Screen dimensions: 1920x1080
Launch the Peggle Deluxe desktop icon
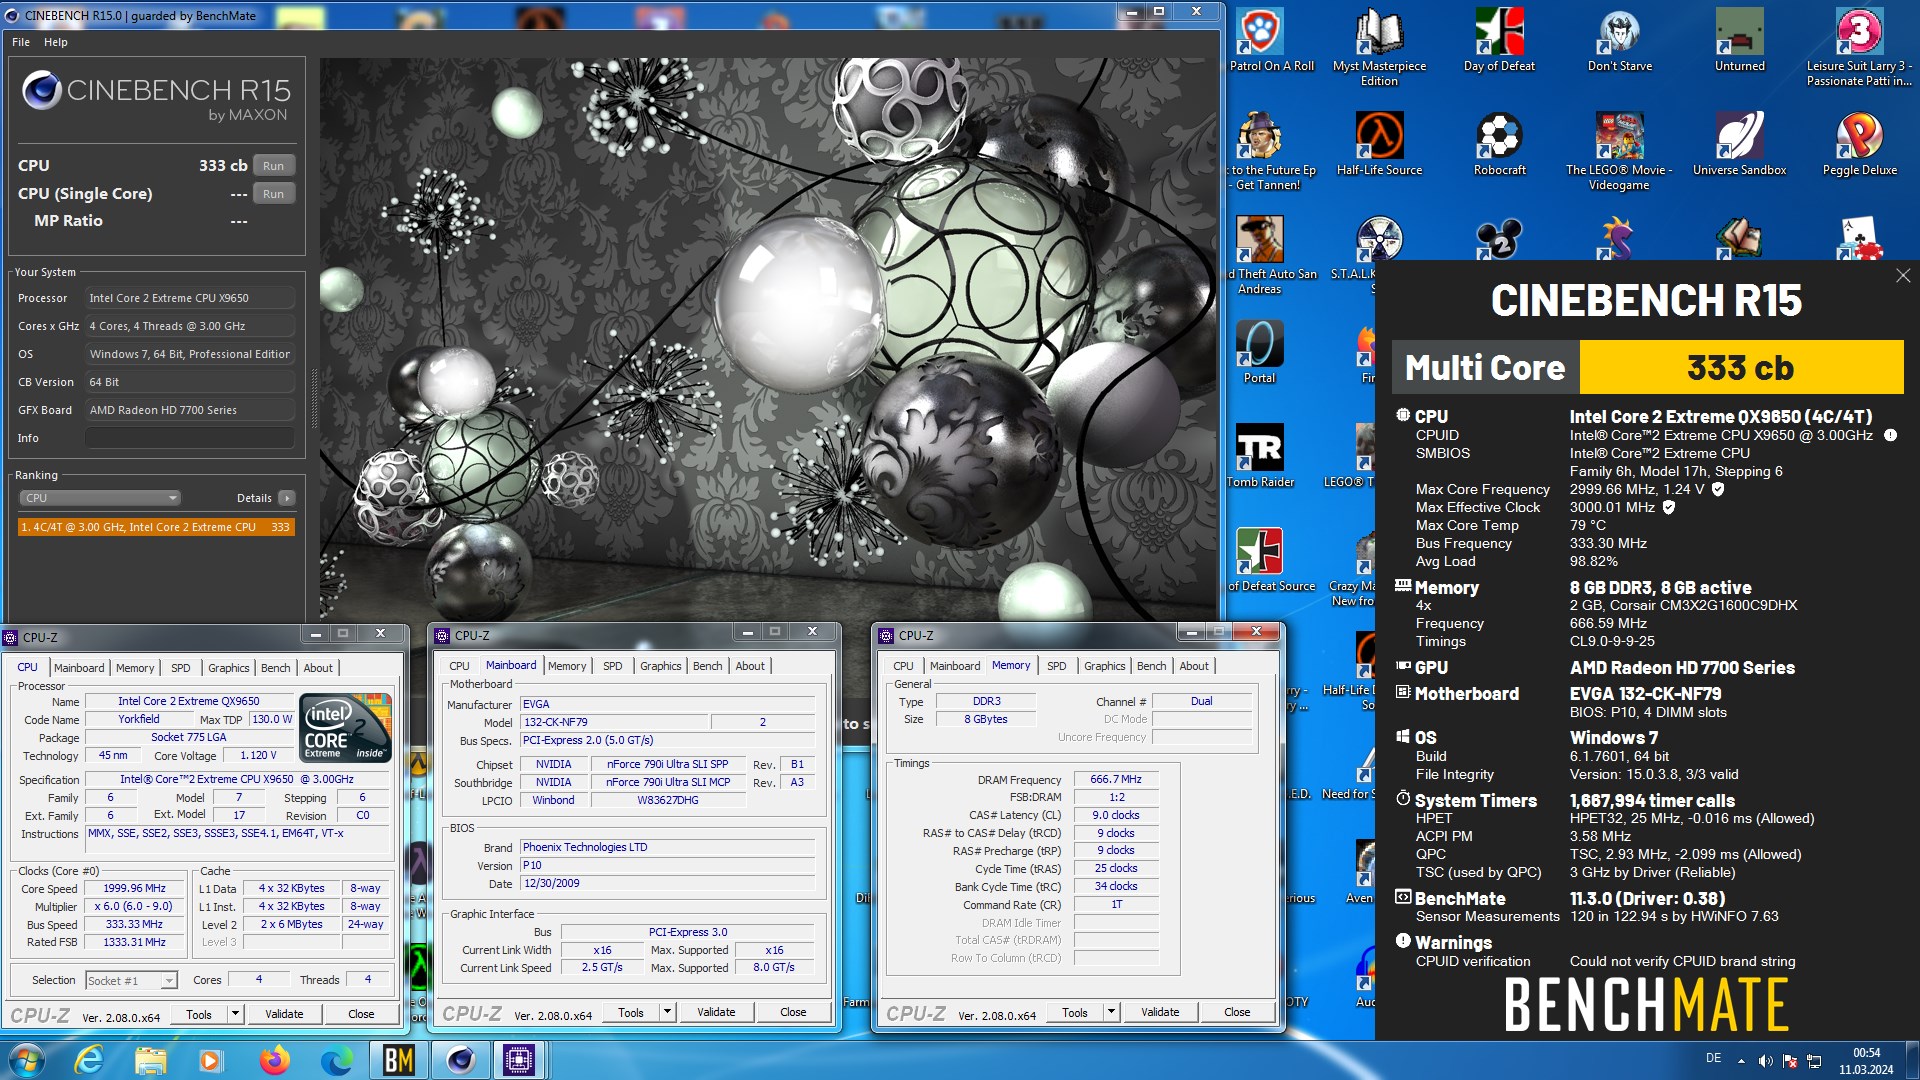[1859, 144]
